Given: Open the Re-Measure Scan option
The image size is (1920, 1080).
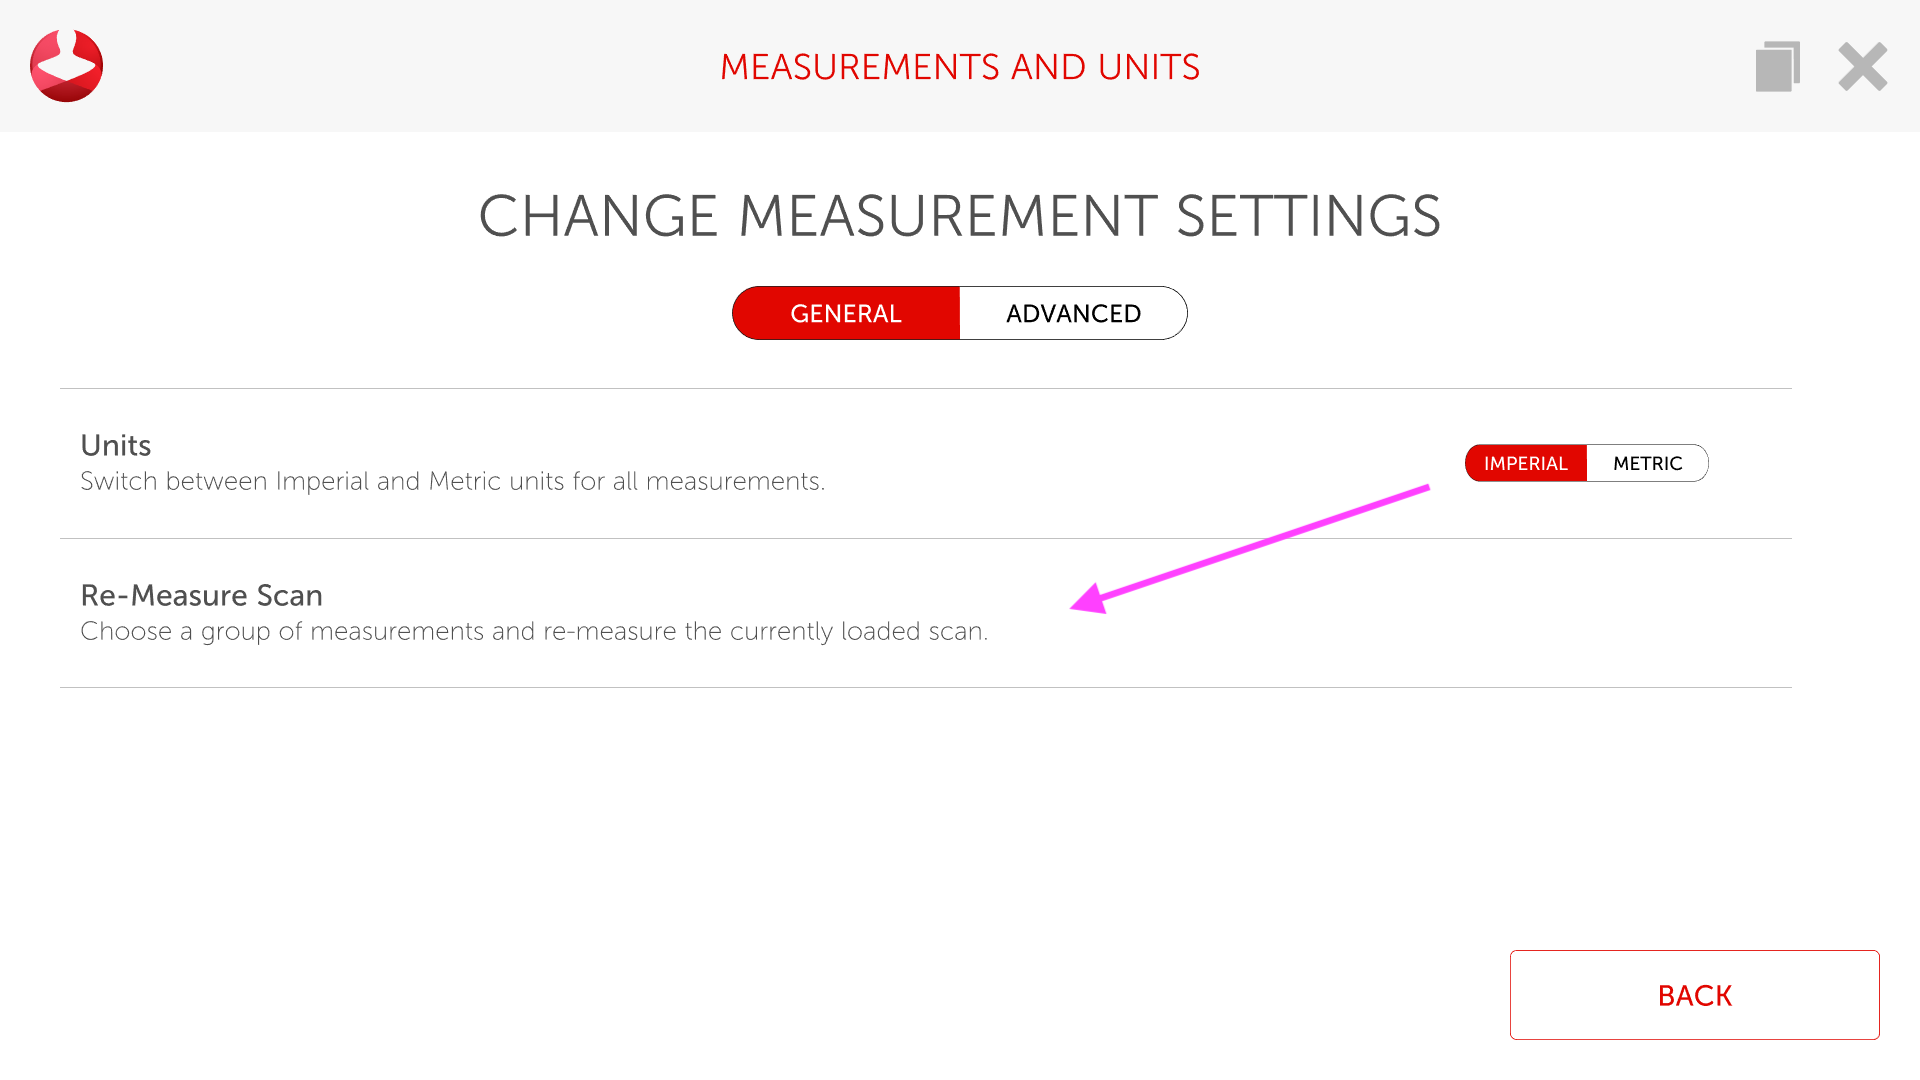Looking at the screenshot, I should click(201, 596).
